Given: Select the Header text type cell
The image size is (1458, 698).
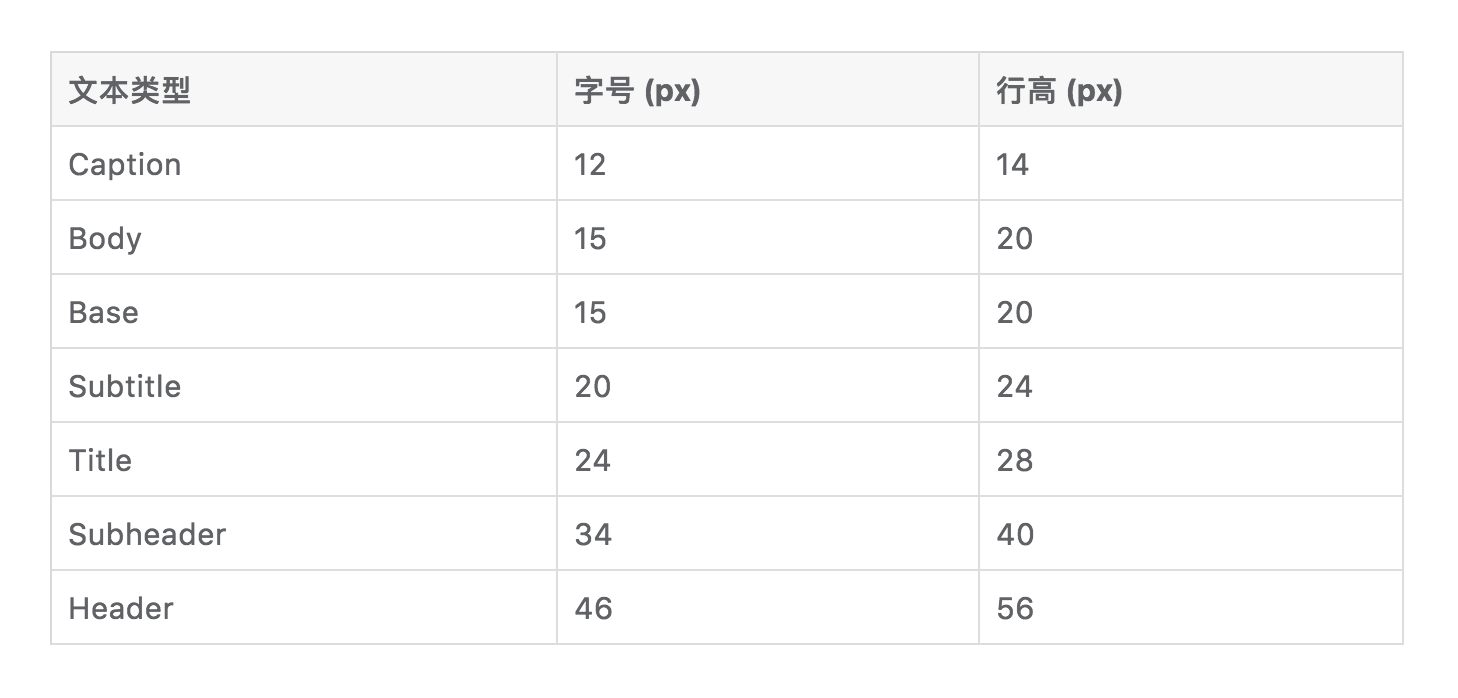Looking at the screenshot, I should click(121, 609).
